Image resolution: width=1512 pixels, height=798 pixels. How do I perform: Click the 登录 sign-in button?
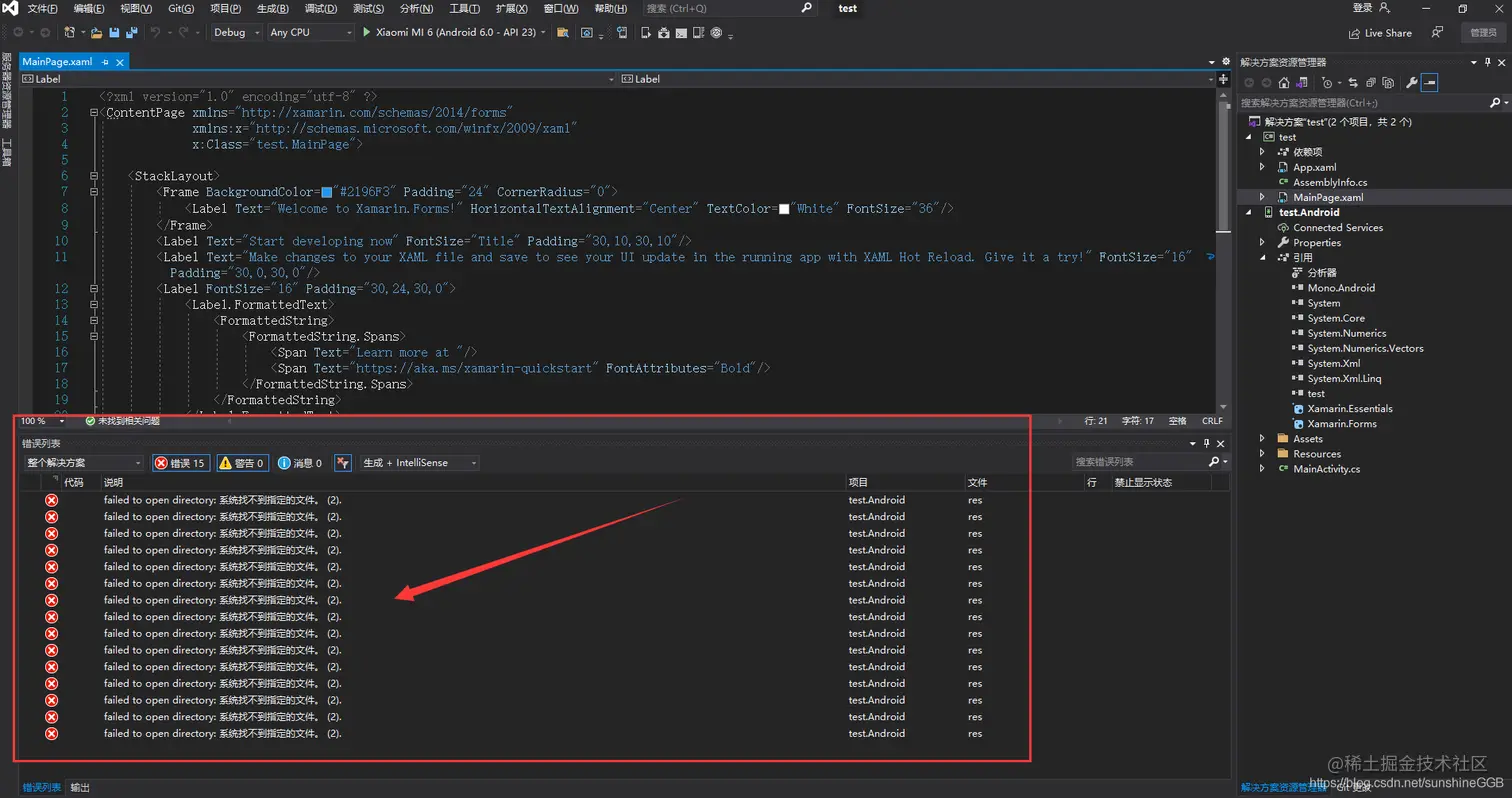(x=1371, y=8)
